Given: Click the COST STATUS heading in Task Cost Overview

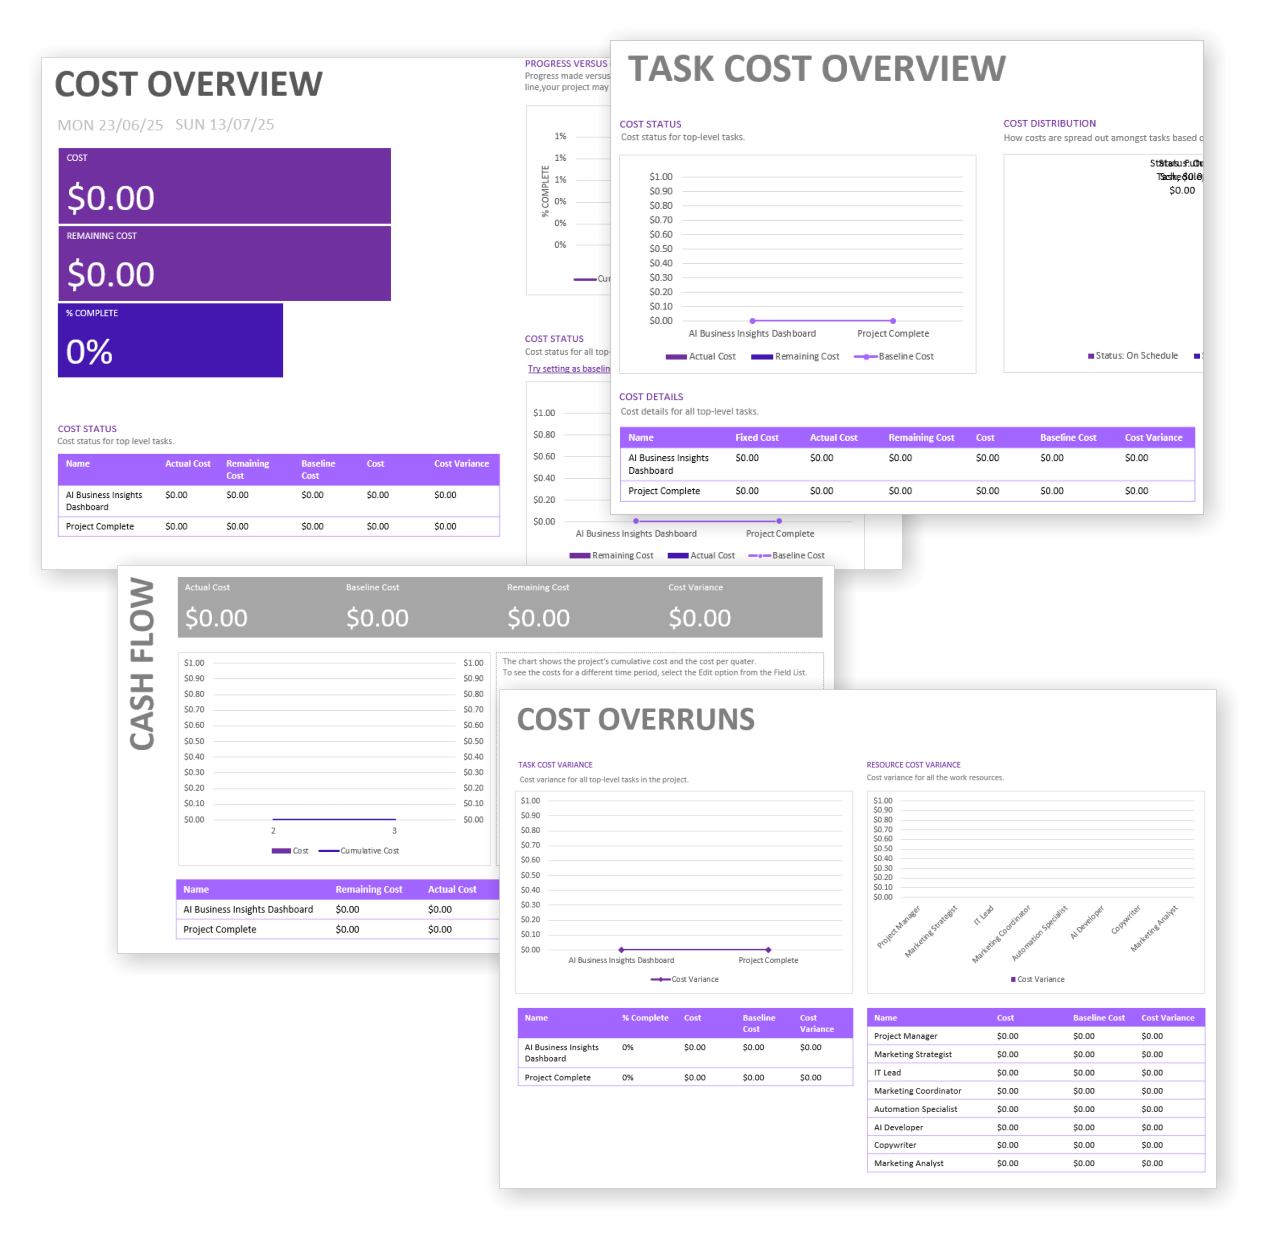Looking at the screenshot, I should pyautogui.click(x=650, y=125).
